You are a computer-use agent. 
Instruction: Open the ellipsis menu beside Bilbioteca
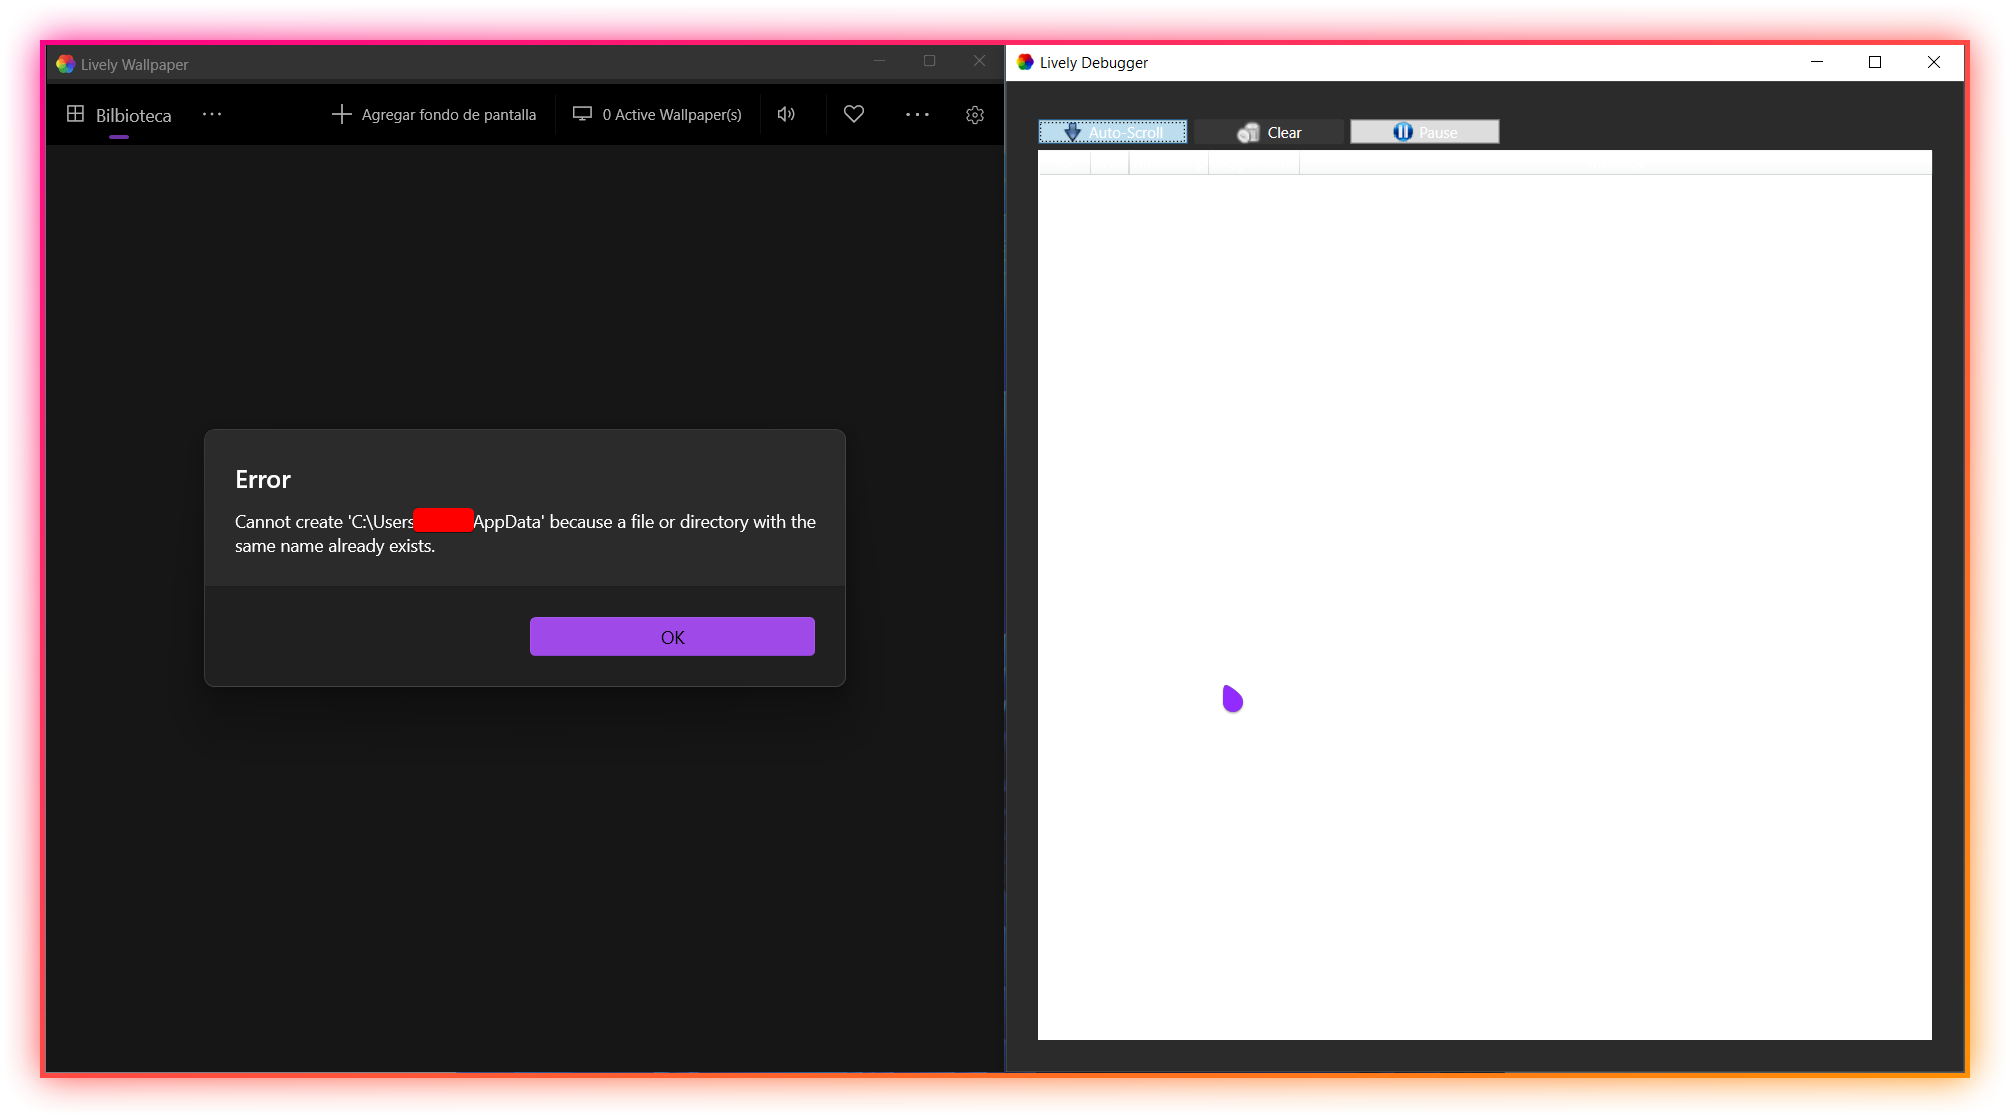click(211, 114)
